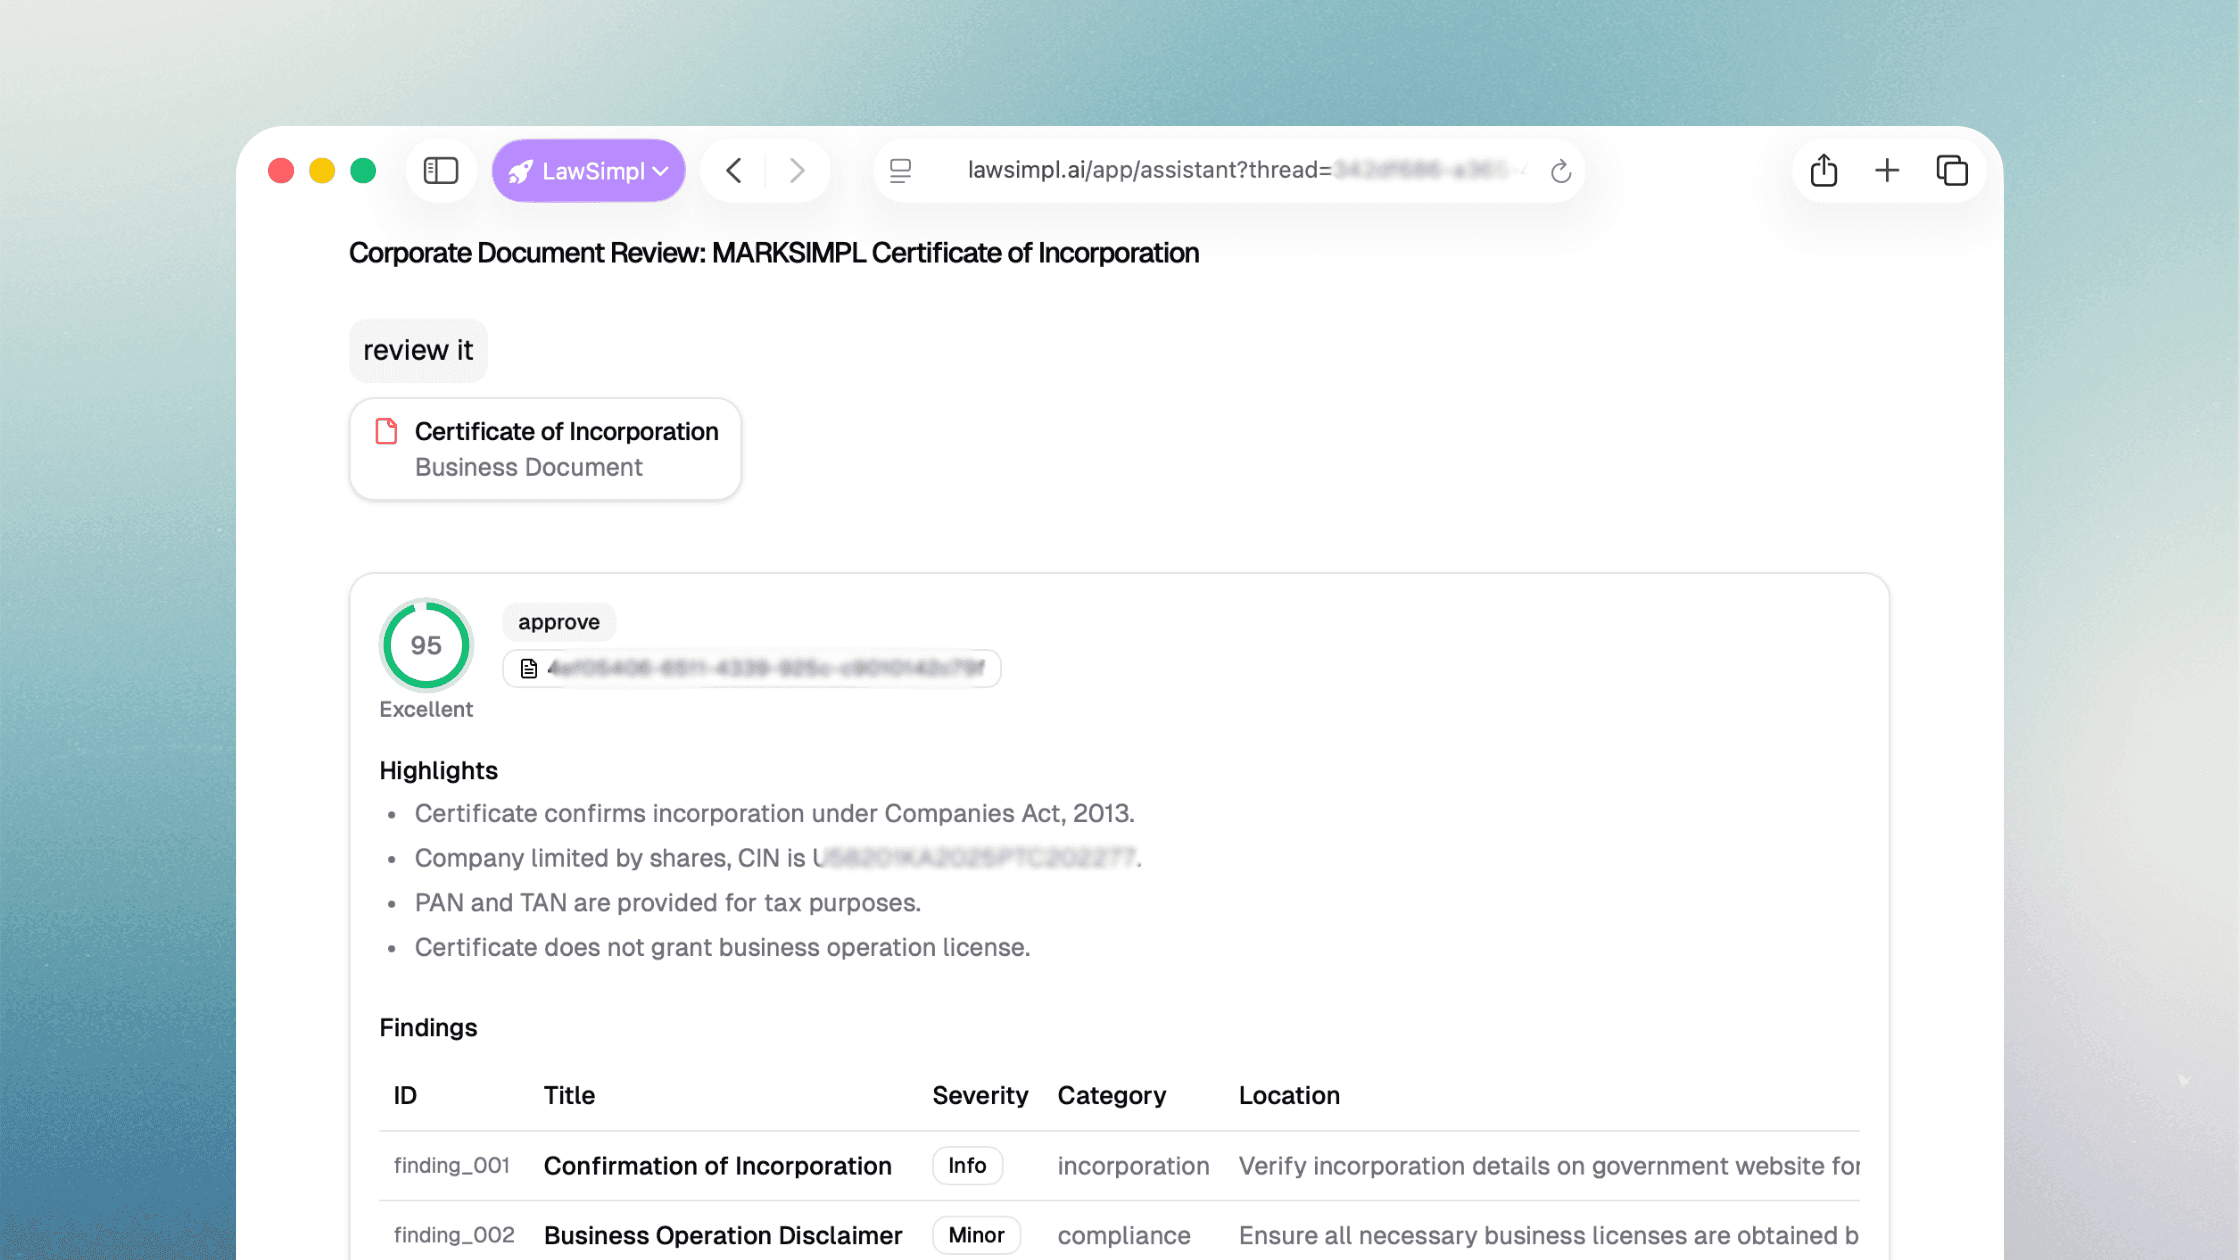Click the tab overview icon at top right

pyautogui.click(x=1951, y=170)
